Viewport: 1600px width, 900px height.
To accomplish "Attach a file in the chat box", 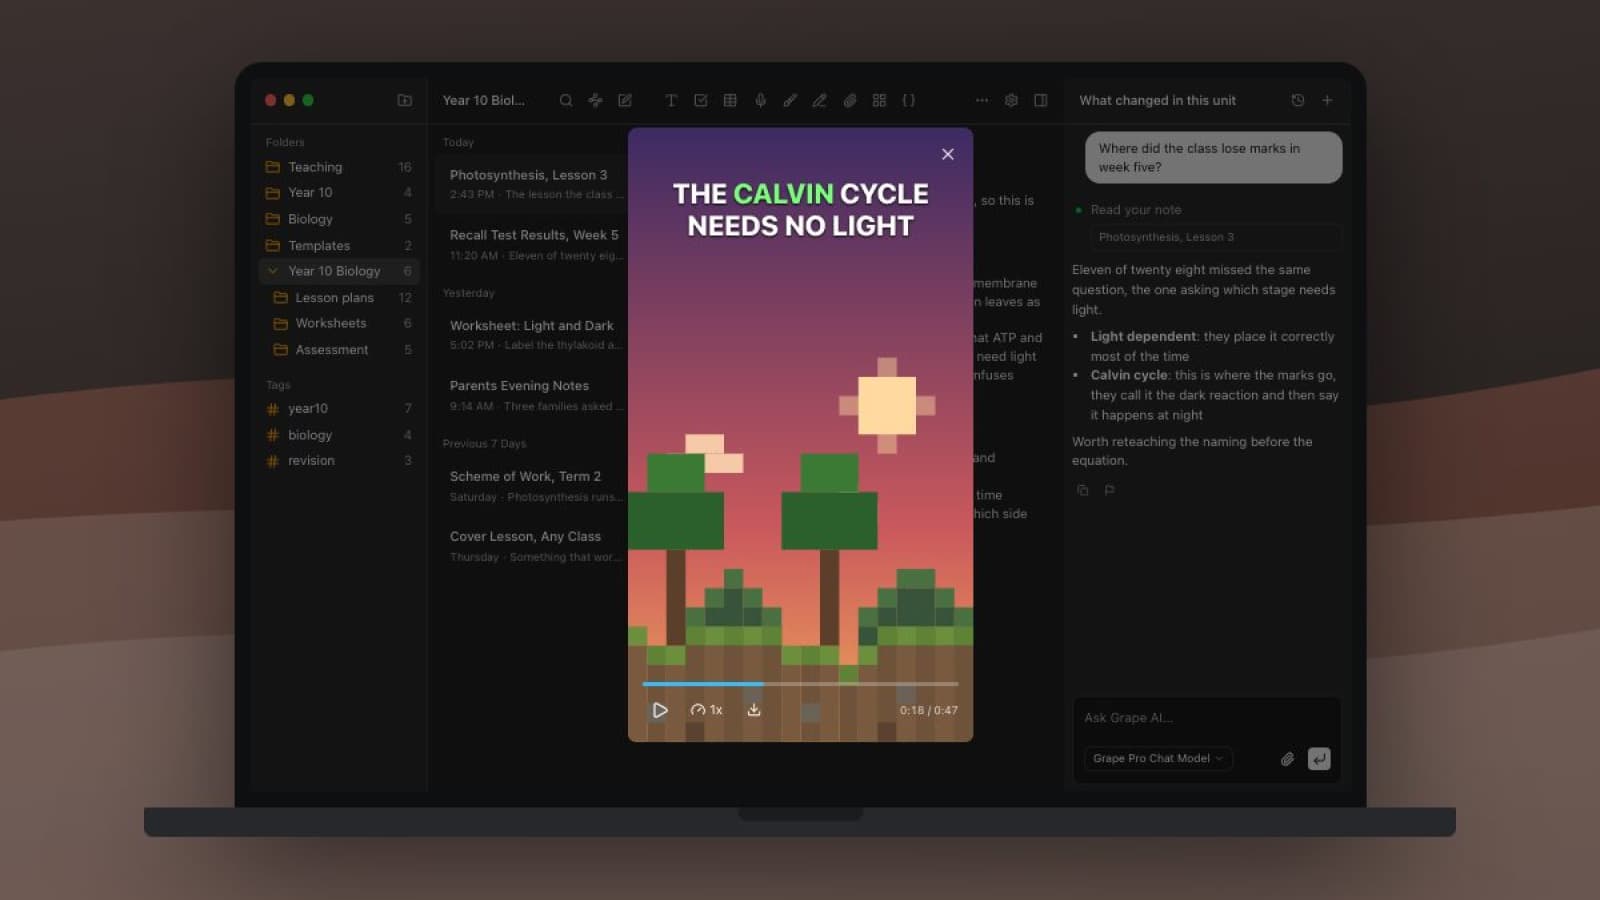I will point(1287,759).
